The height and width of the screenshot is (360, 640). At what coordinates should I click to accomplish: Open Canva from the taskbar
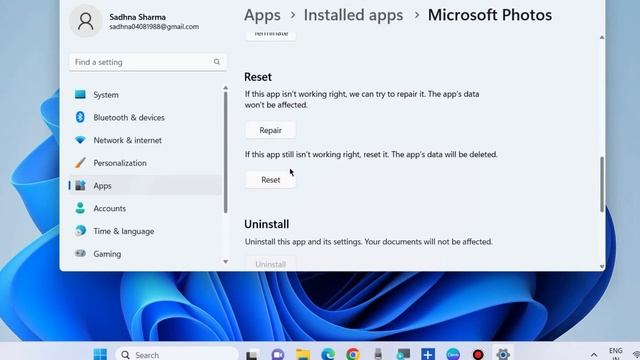pos(453,354)
